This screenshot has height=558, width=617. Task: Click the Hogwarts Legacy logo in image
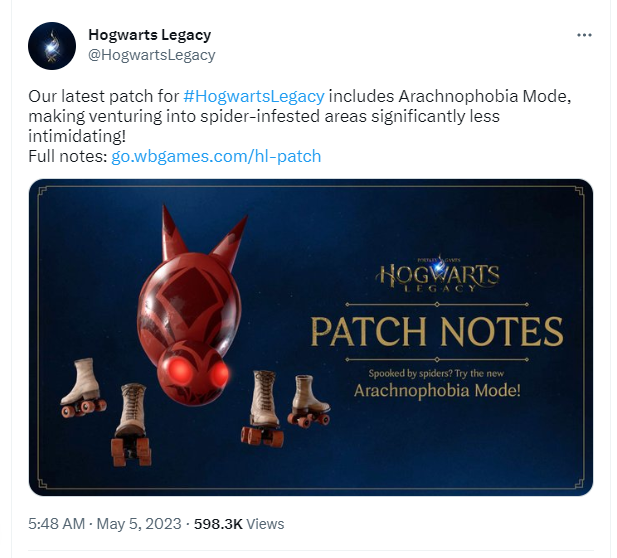coord(437,273)
